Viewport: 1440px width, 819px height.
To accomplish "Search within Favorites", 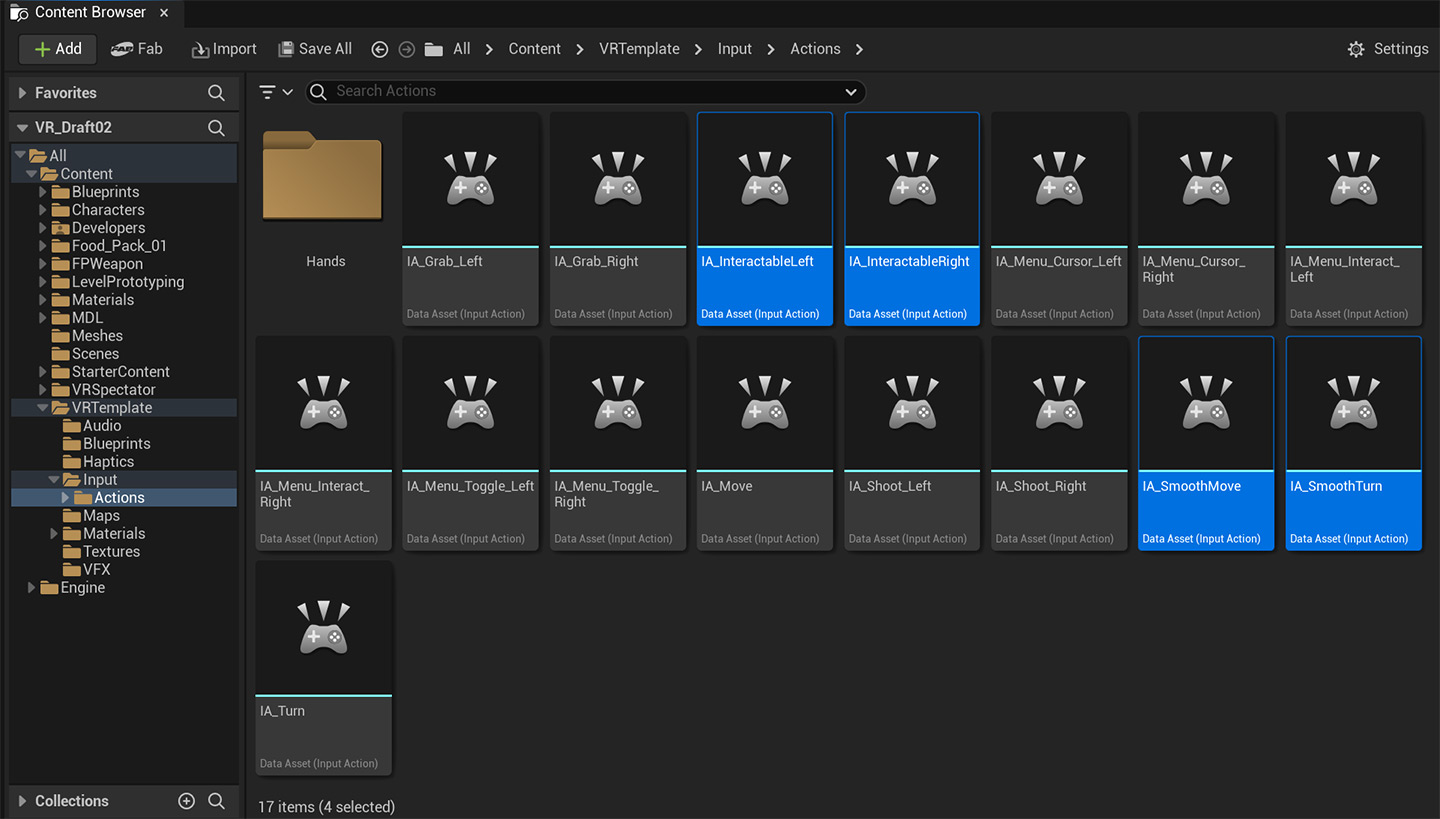I will (x=216, y=93).
